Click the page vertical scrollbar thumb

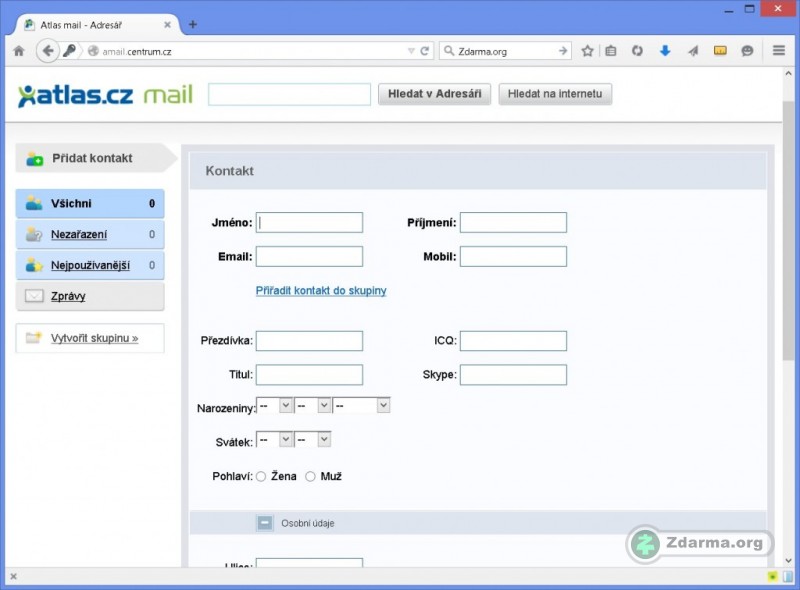(x=788, y=230)
